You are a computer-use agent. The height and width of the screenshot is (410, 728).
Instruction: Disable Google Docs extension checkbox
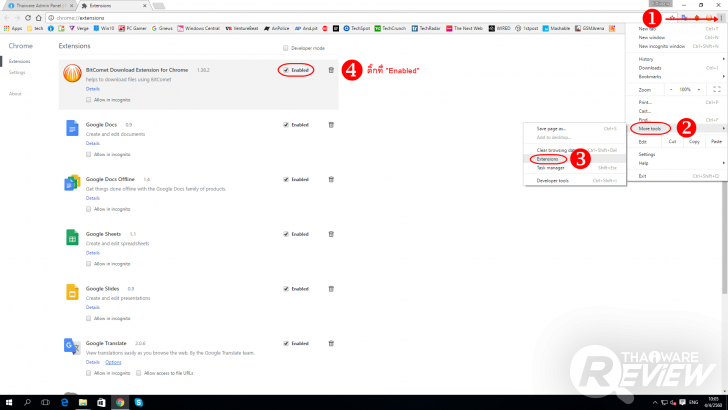point(286,125)
